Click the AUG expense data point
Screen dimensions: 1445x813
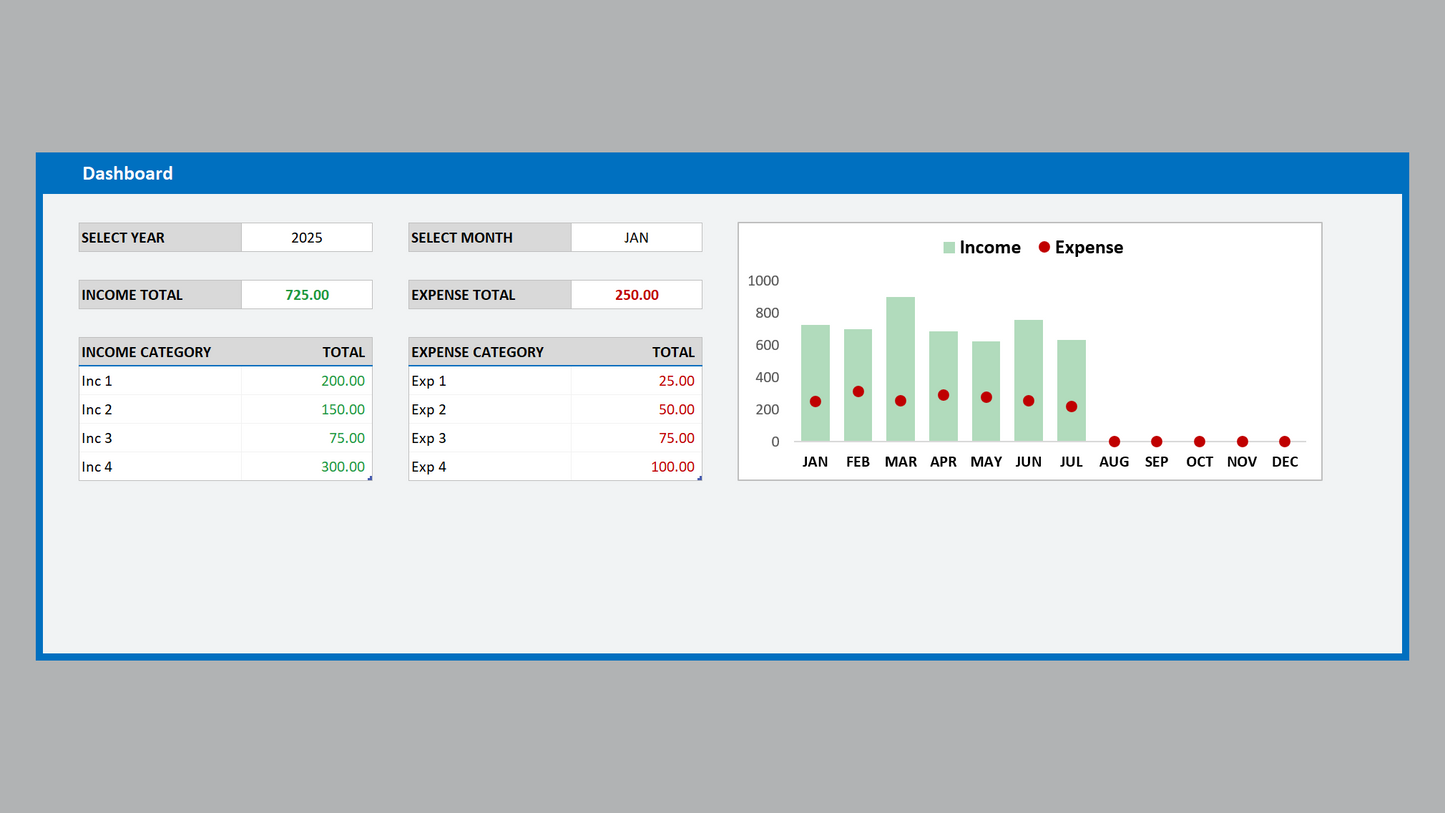(1113, 440)
